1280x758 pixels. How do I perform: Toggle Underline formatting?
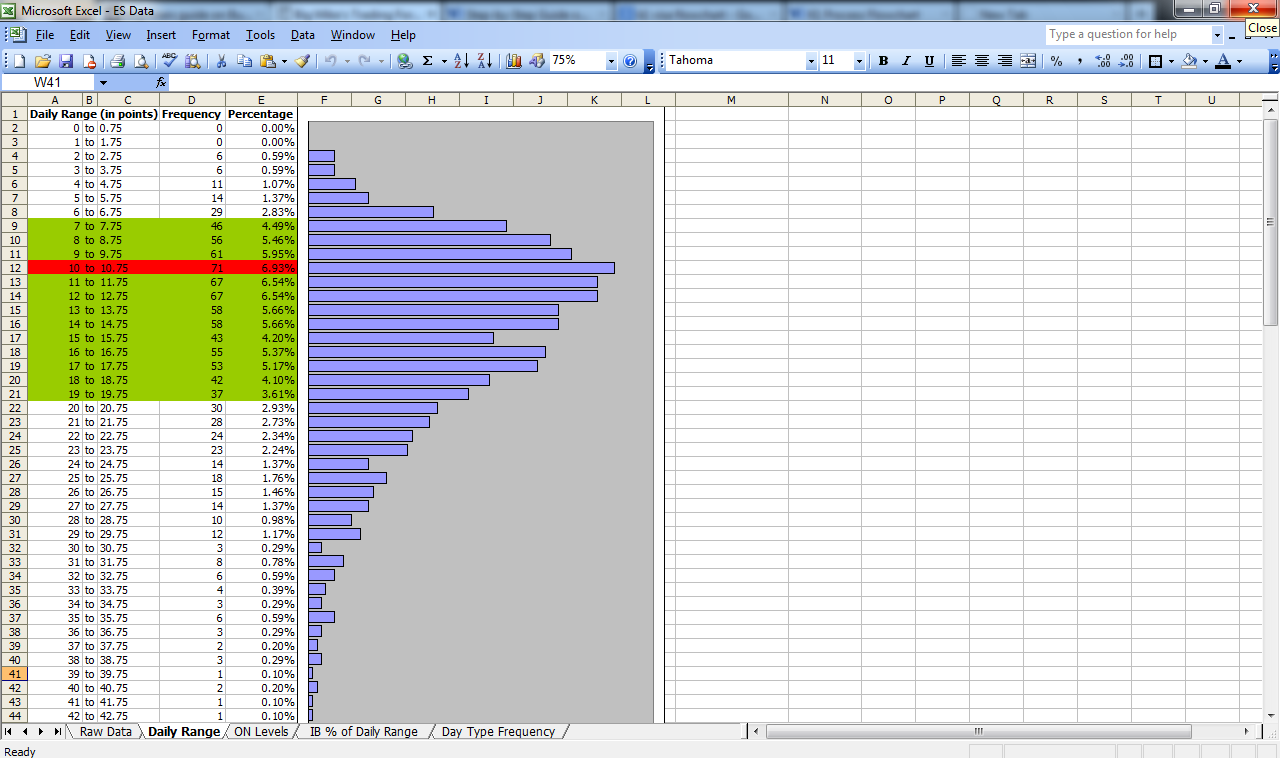coord(929,61)
